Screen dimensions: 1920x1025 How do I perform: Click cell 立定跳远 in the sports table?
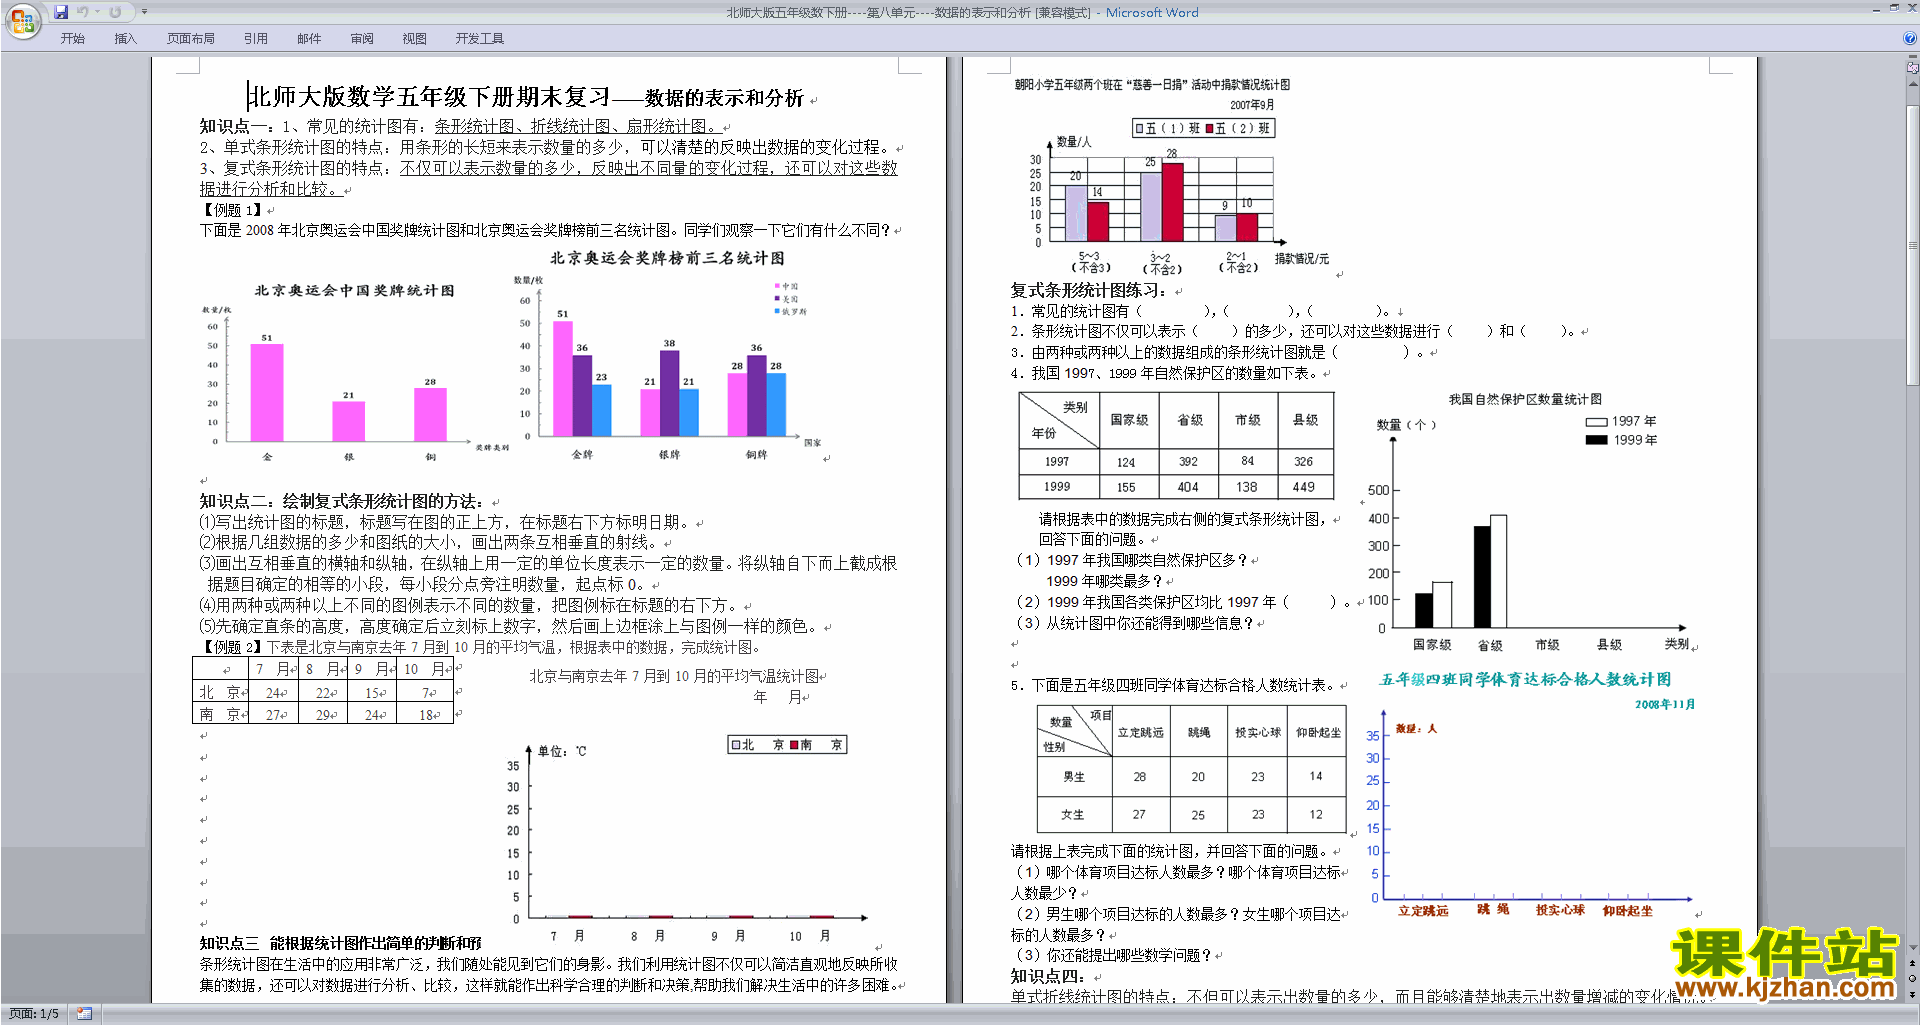(x=1140, y=733)
